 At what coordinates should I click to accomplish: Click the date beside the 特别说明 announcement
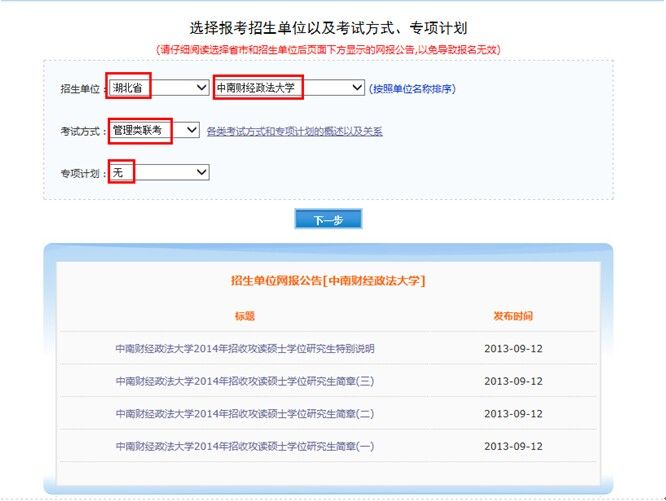[x=513, y=349]
